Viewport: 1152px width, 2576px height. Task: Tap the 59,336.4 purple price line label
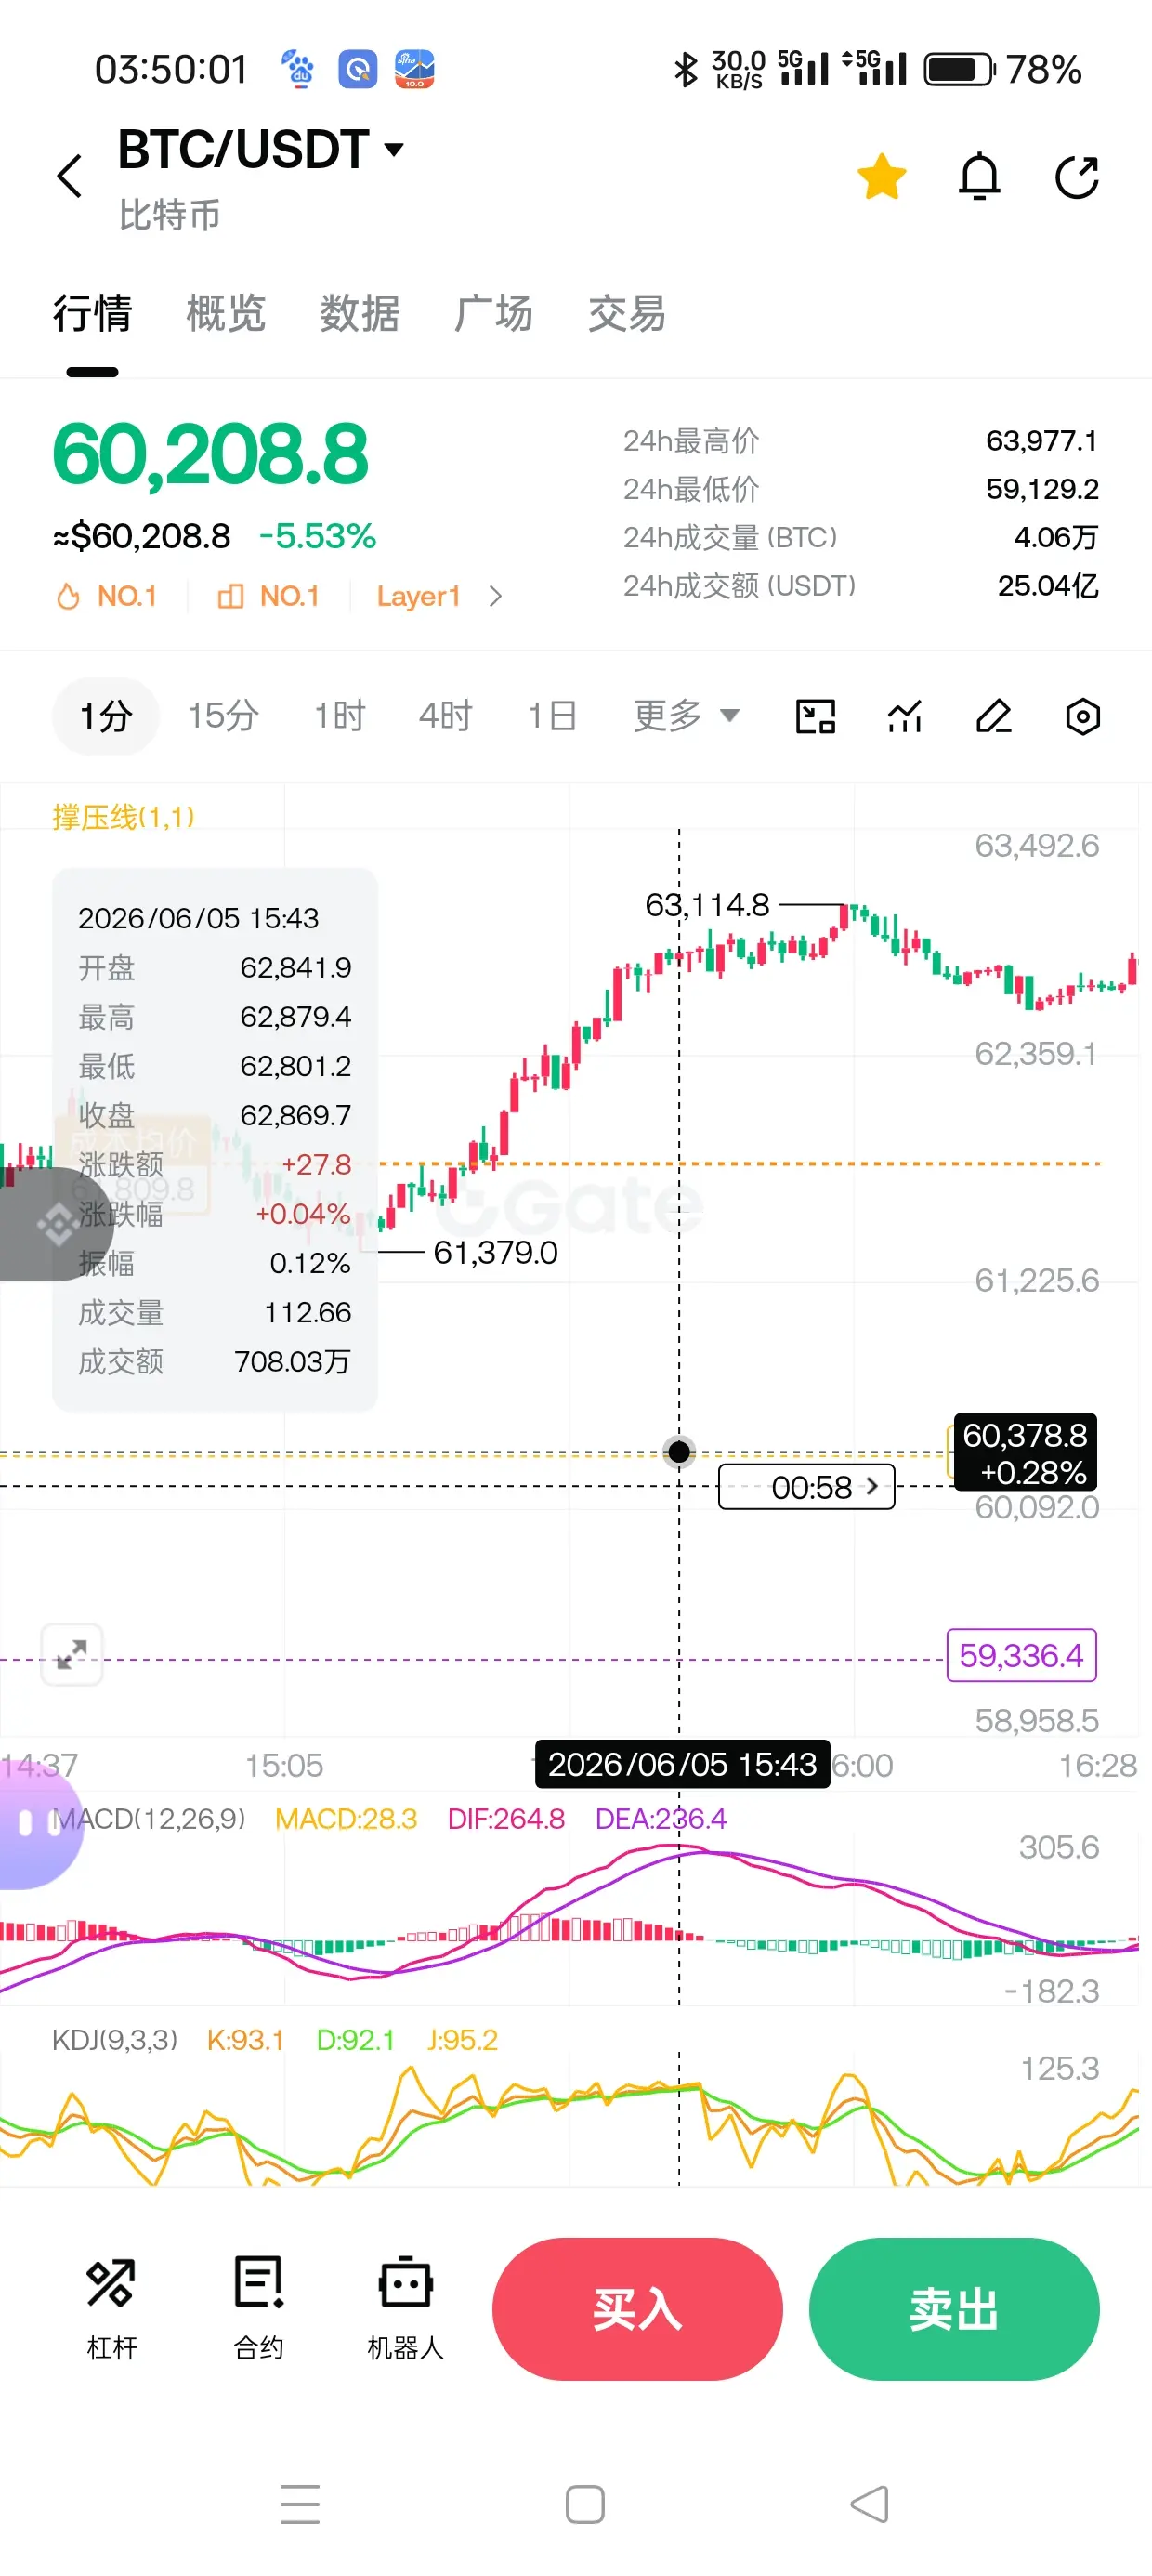pos(1021,1655)
